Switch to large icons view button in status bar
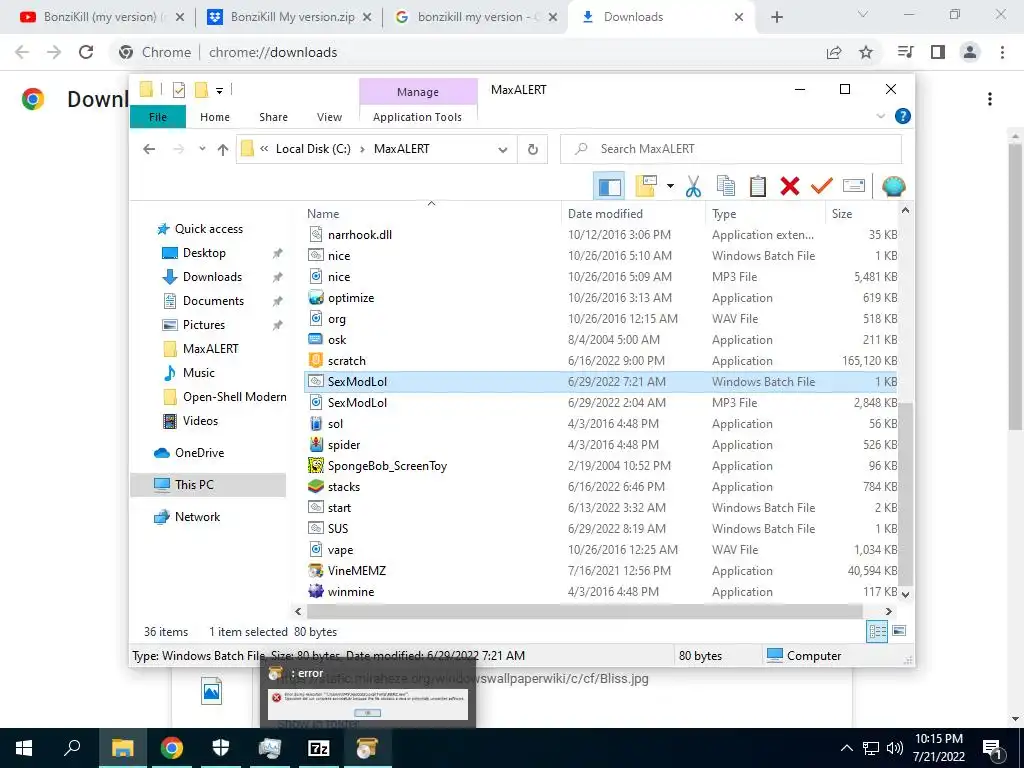This screenshot has height=768, width=1024. (x=899, y=631)
